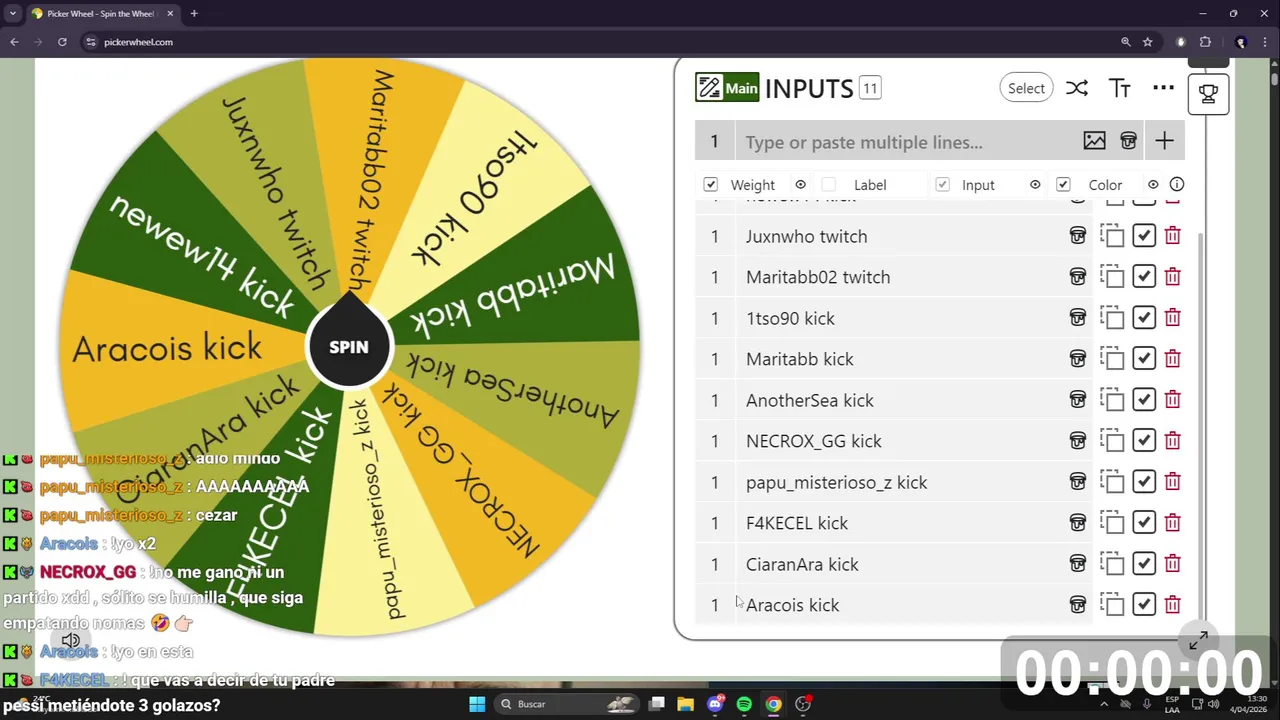Screen dimensions: 1280x720
Task: Delete the NECROX_GG kick entry
Action: pyautogui.click(x=1172, y=441)
